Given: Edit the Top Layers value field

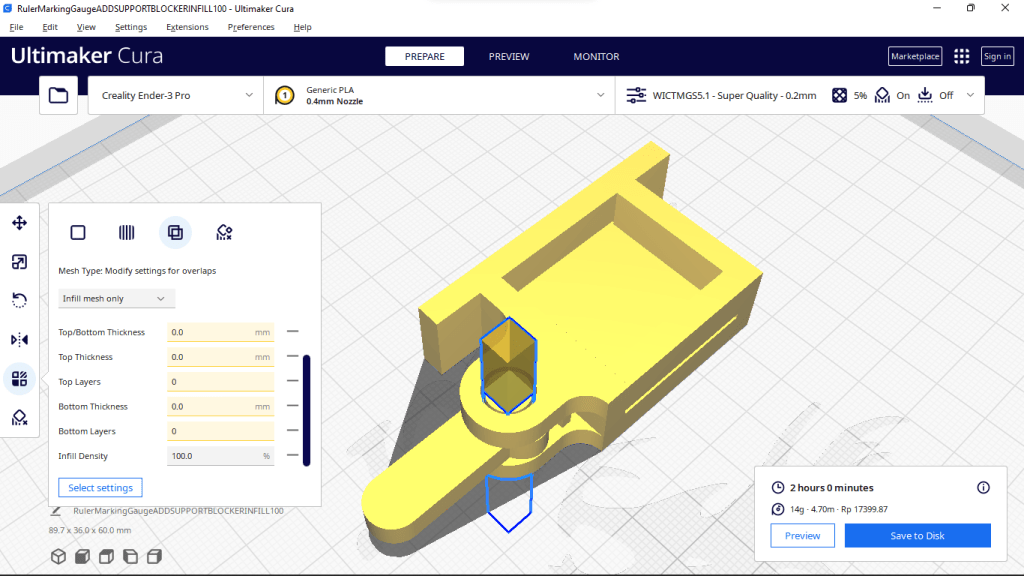Looking at the screenshot, I should [x=221, y=381].
